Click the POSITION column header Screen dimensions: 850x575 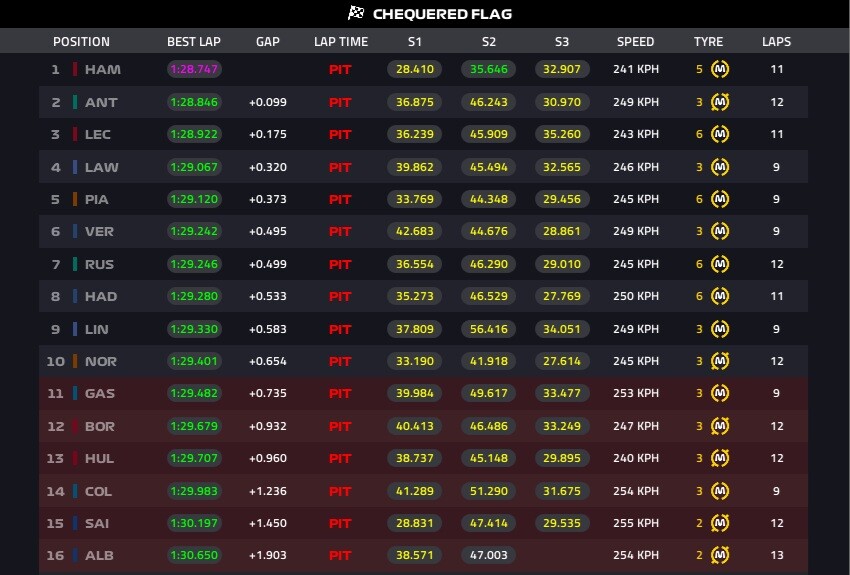(x=81, y=42)
